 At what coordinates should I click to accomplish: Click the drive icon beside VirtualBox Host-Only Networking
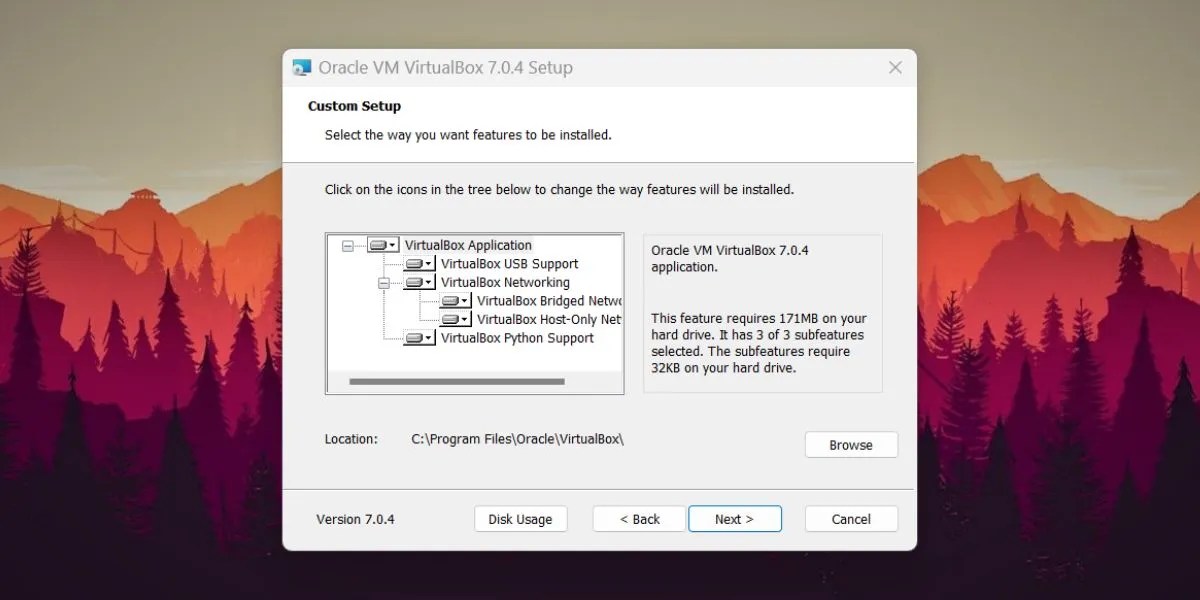450,319
